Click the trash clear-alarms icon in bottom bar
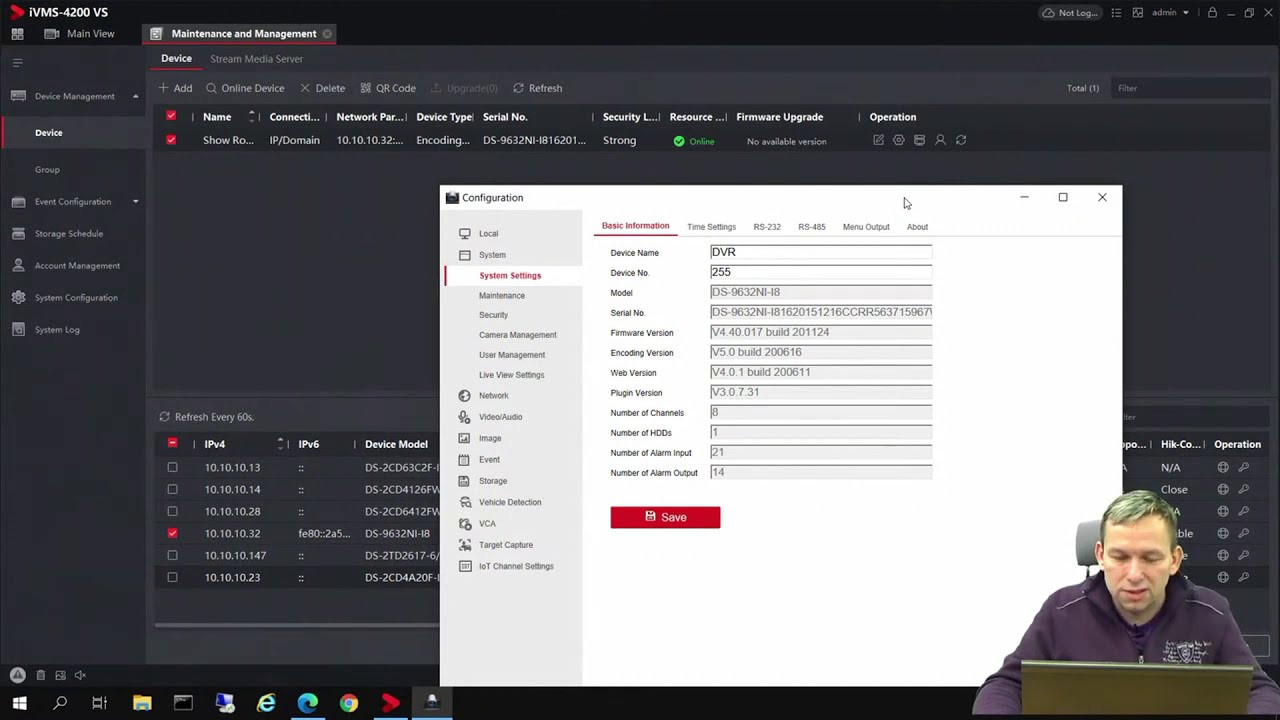This screenshot has width=1280, height=720. click(40, 675)
